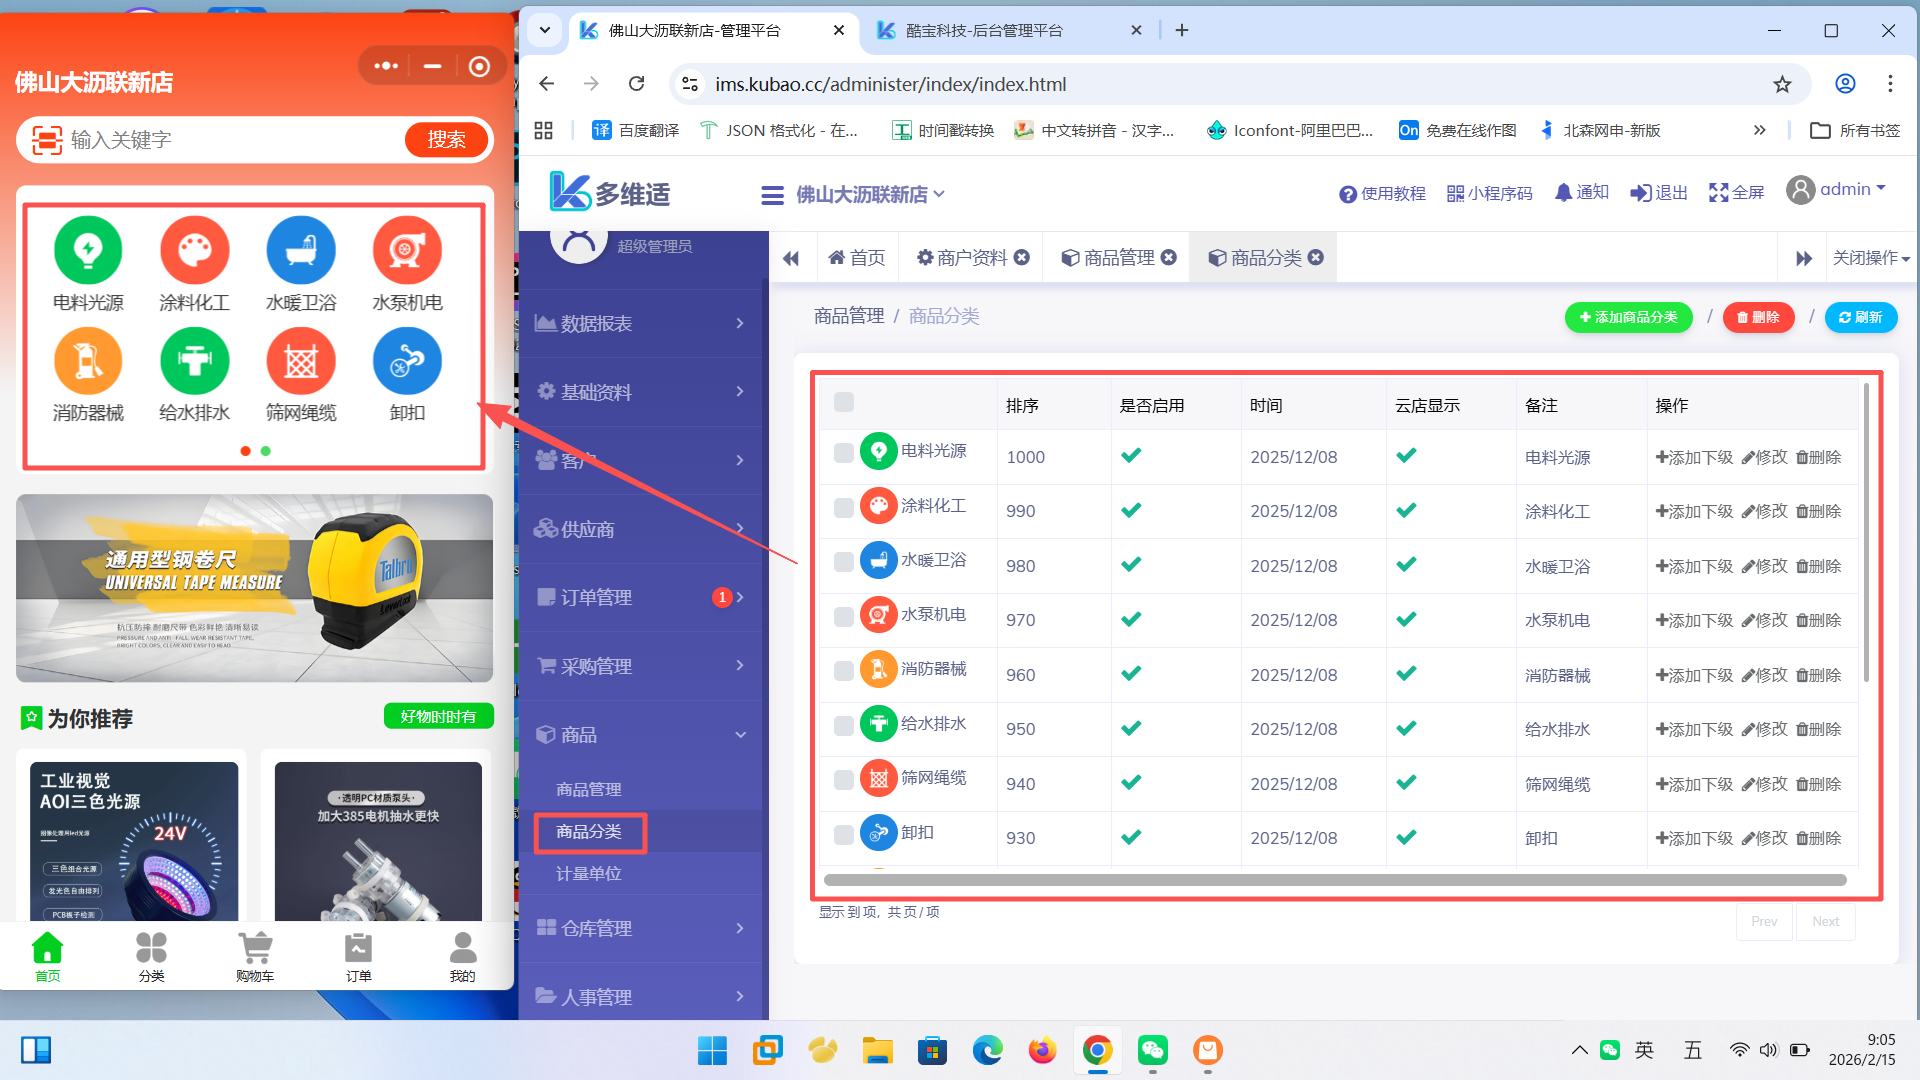This screenshot has width=1920, height=1080.
Task: Check the select-all checkbox in table header
Action: tap(844, 402)
